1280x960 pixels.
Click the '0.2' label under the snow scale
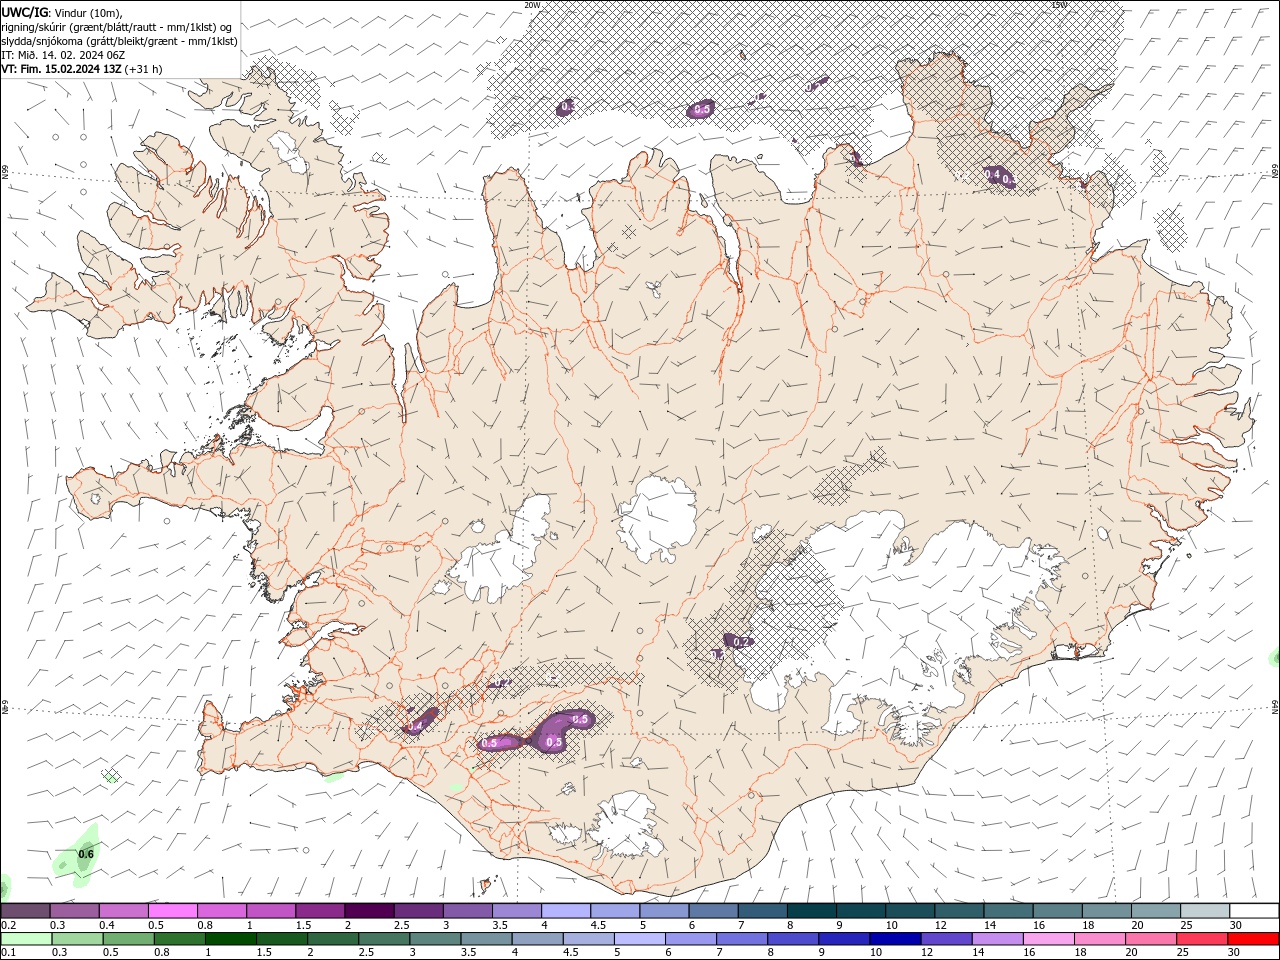coord(9,925)
